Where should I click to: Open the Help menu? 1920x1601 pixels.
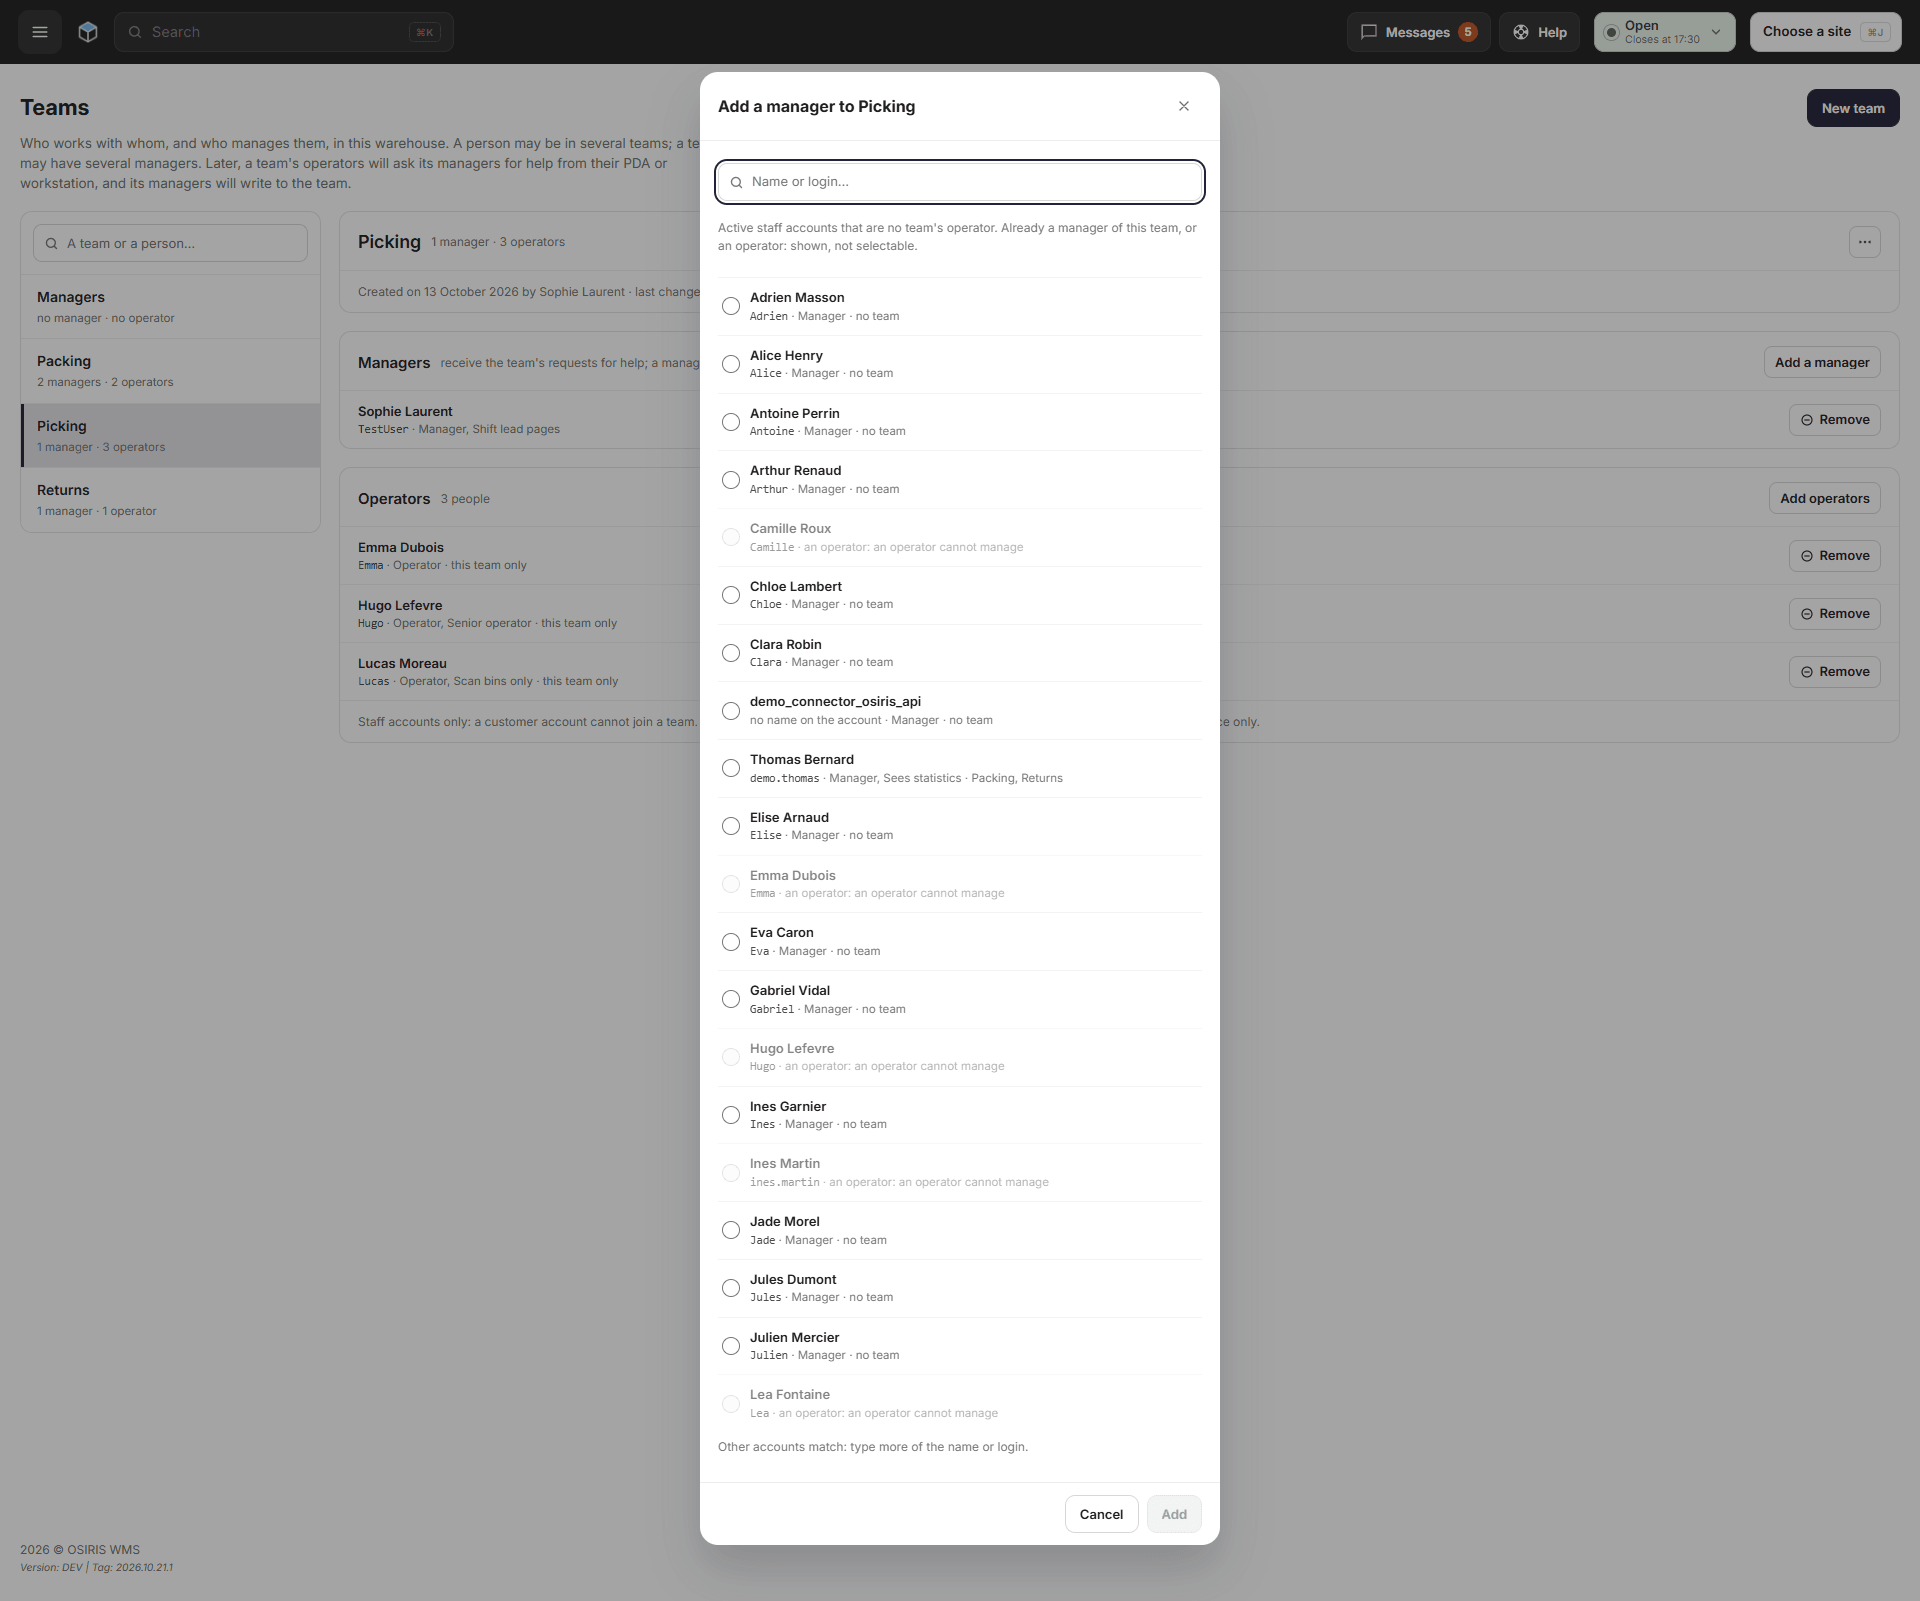tap(1539, 32)
